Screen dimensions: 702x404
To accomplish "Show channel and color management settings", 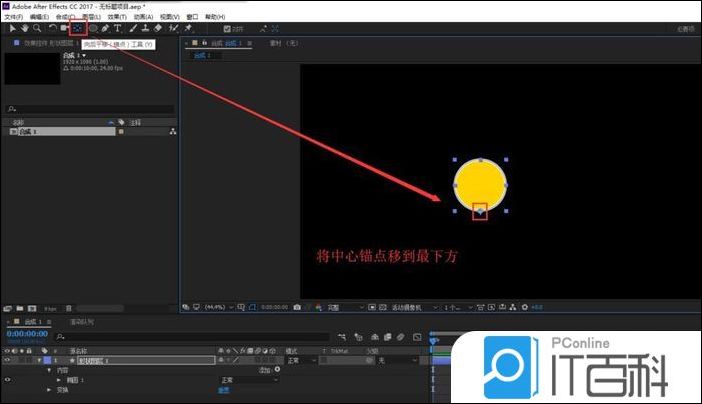I will coord(319,307).
